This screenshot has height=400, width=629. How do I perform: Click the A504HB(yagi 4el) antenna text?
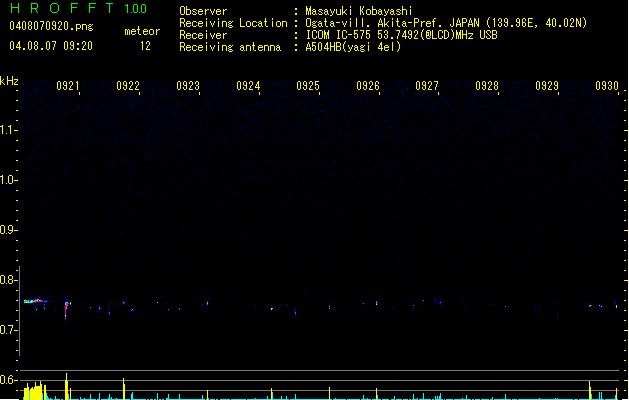pos(353,47)
